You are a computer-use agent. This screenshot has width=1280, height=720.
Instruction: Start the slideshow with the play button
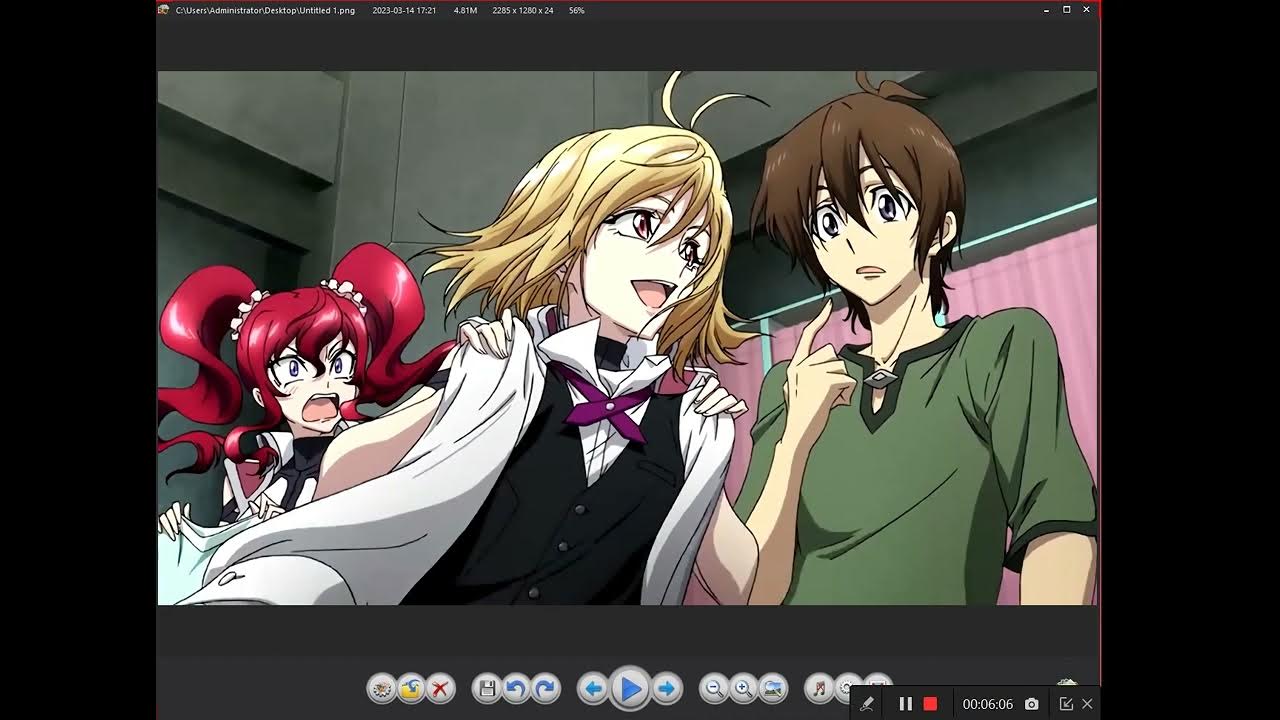[630, 688]
